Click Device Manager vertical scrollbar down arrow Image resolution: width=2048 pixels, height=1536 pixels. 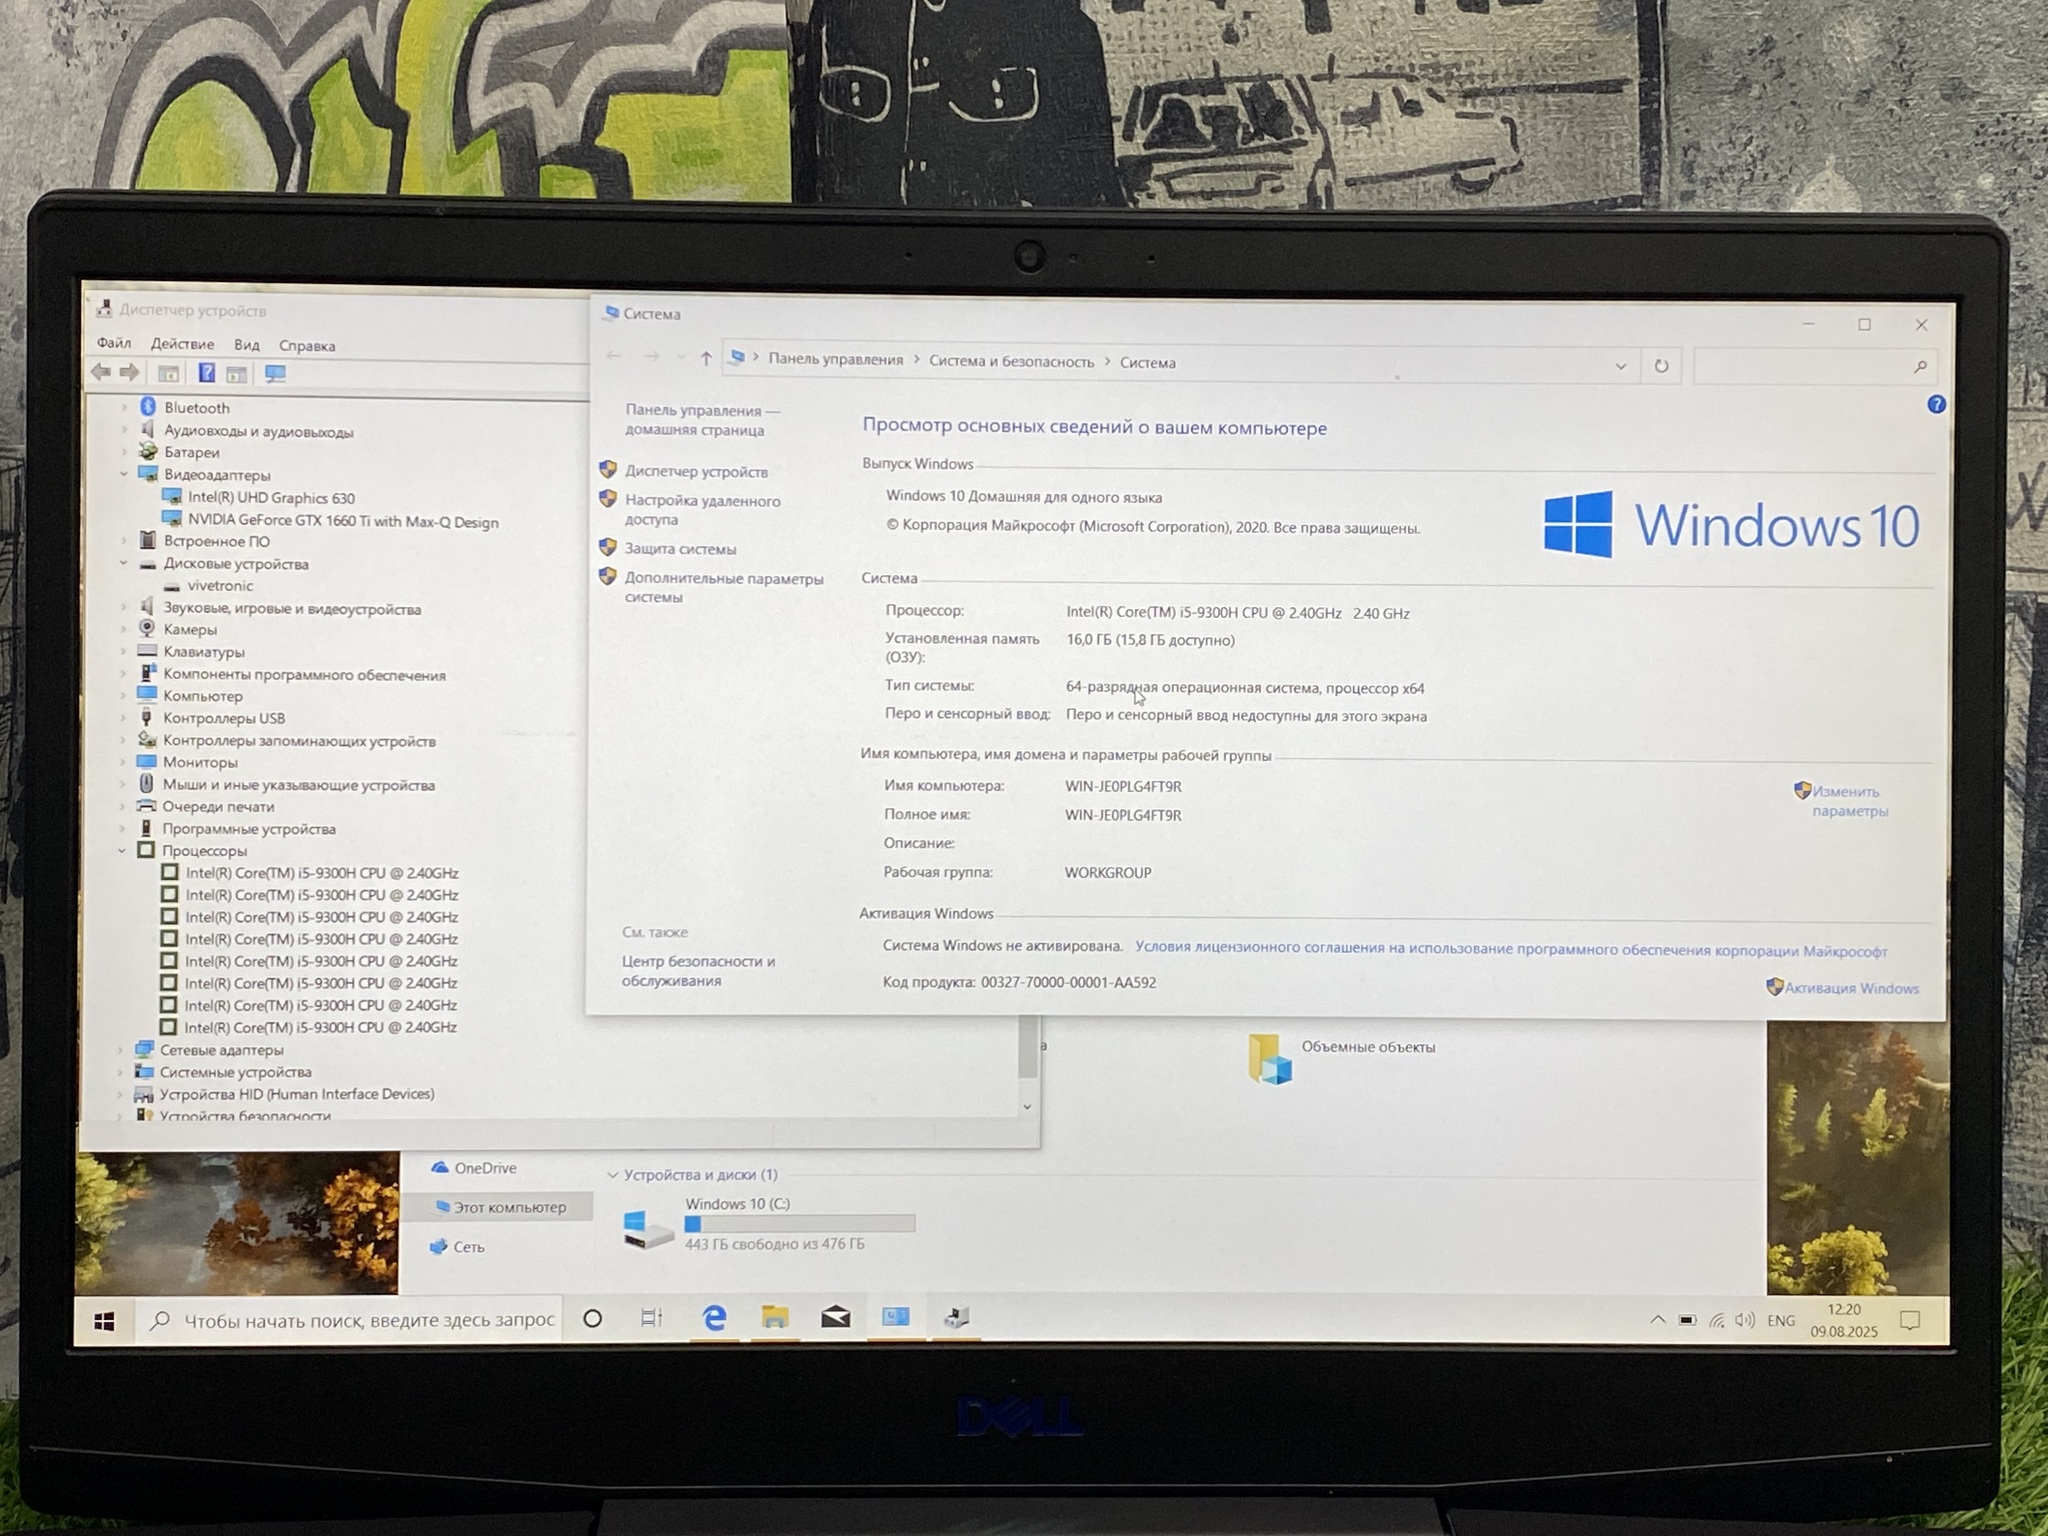pyautogui.click(x=1027, y=1106)
